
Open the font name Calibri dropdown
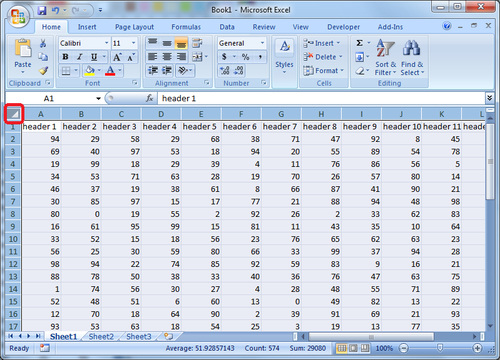coord(106,43)
